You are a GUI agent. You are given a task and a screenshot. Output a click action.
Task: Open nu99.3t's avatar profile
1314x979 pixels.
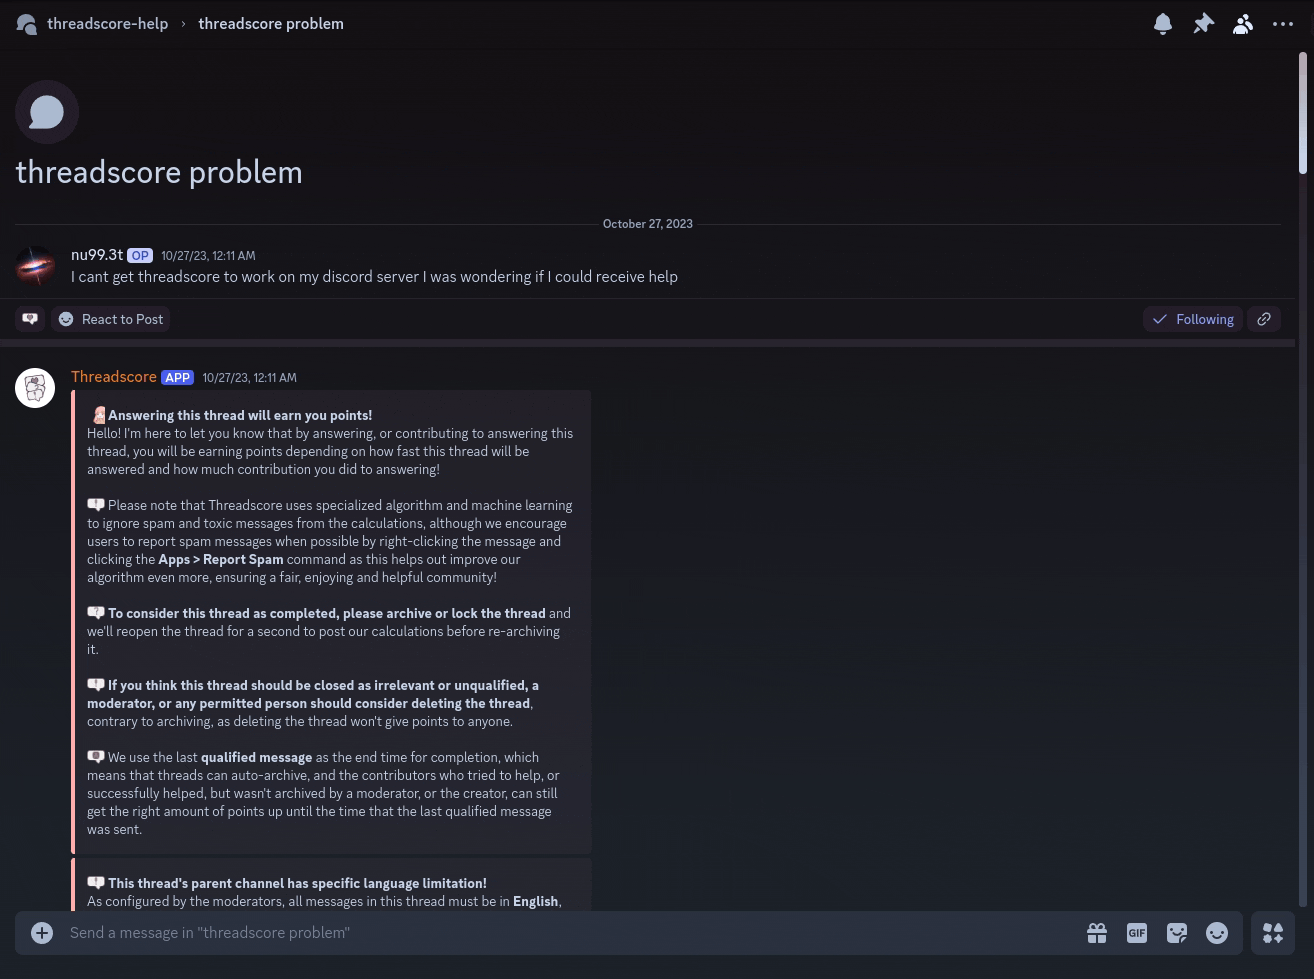[35, 266]
